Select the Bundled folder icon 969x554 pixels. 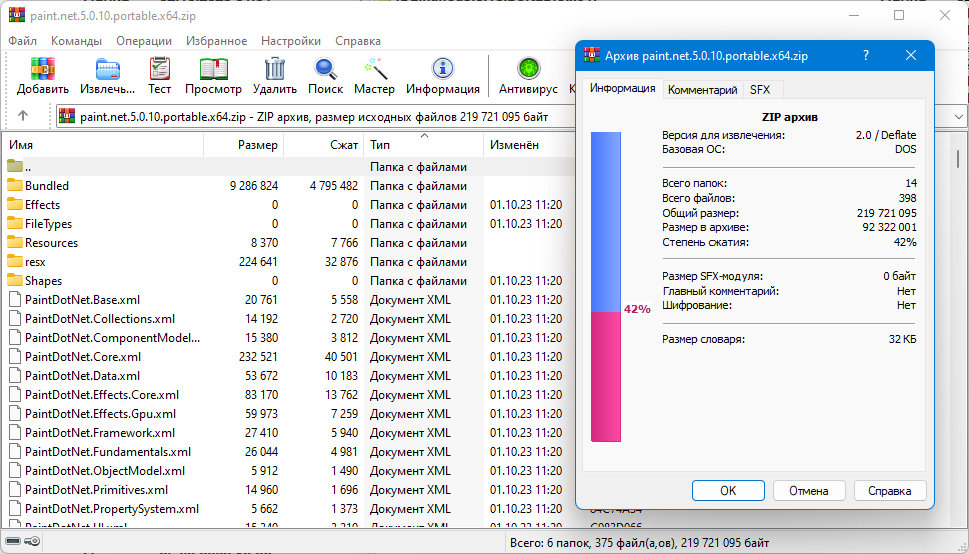pyautogui.click(x=15, y=185)
